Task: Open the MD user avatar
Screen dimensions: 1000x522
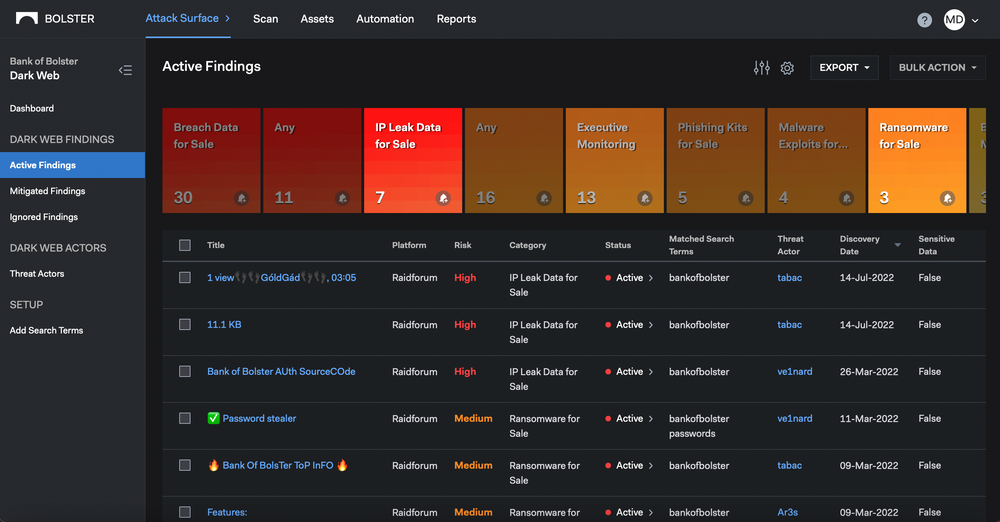Action: 954,20
